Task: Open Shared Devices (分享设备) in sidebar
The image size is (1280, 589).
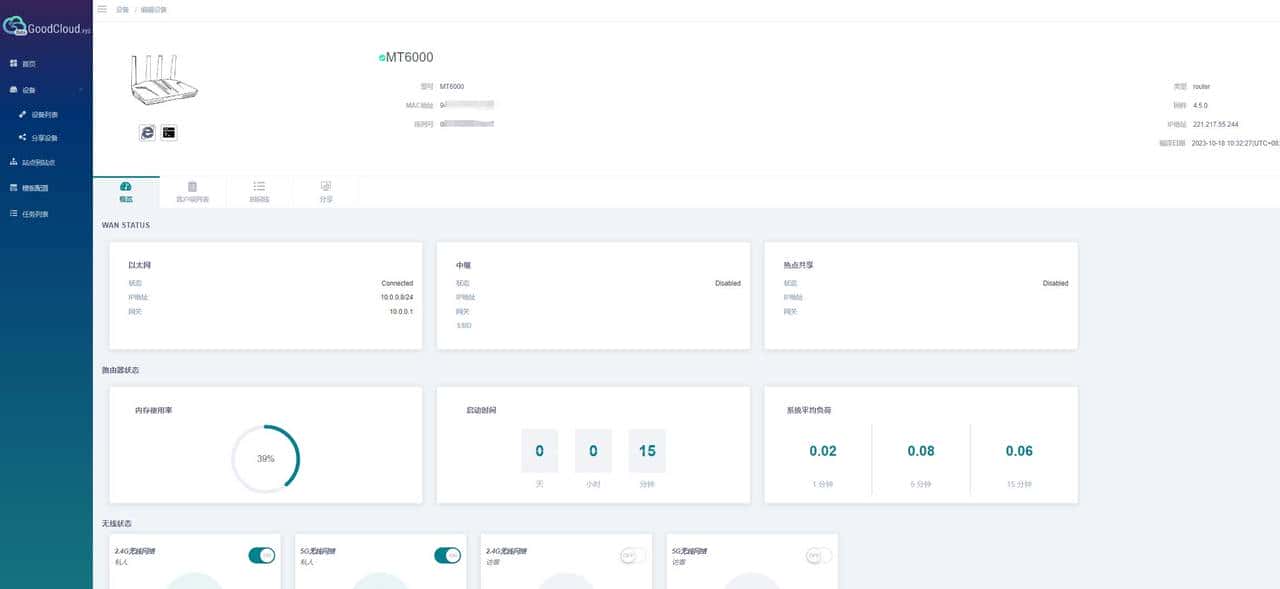Action: (44, 138)
